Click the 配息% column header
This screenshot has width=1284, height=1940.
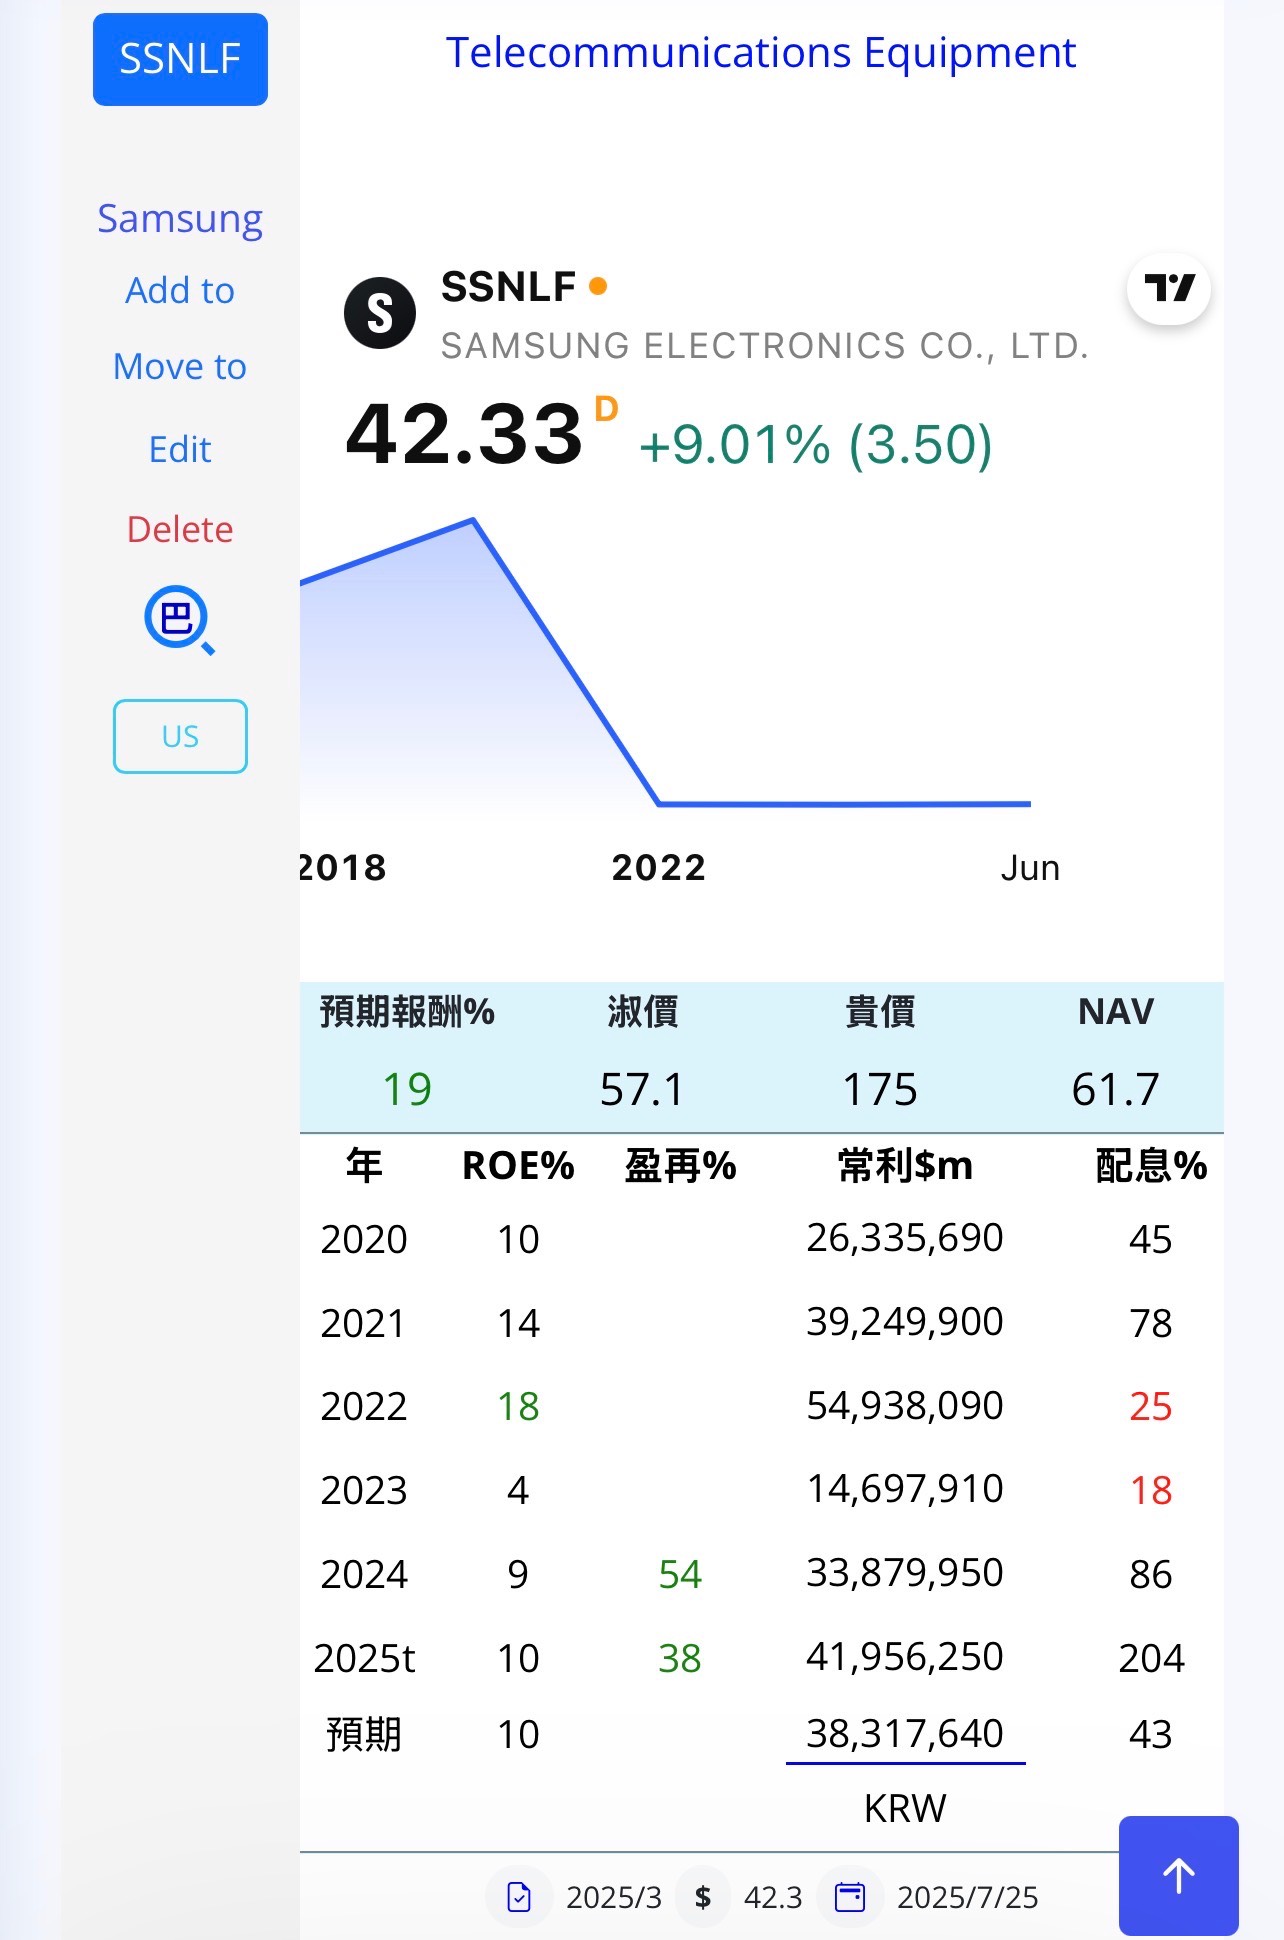point(1151,1166)
